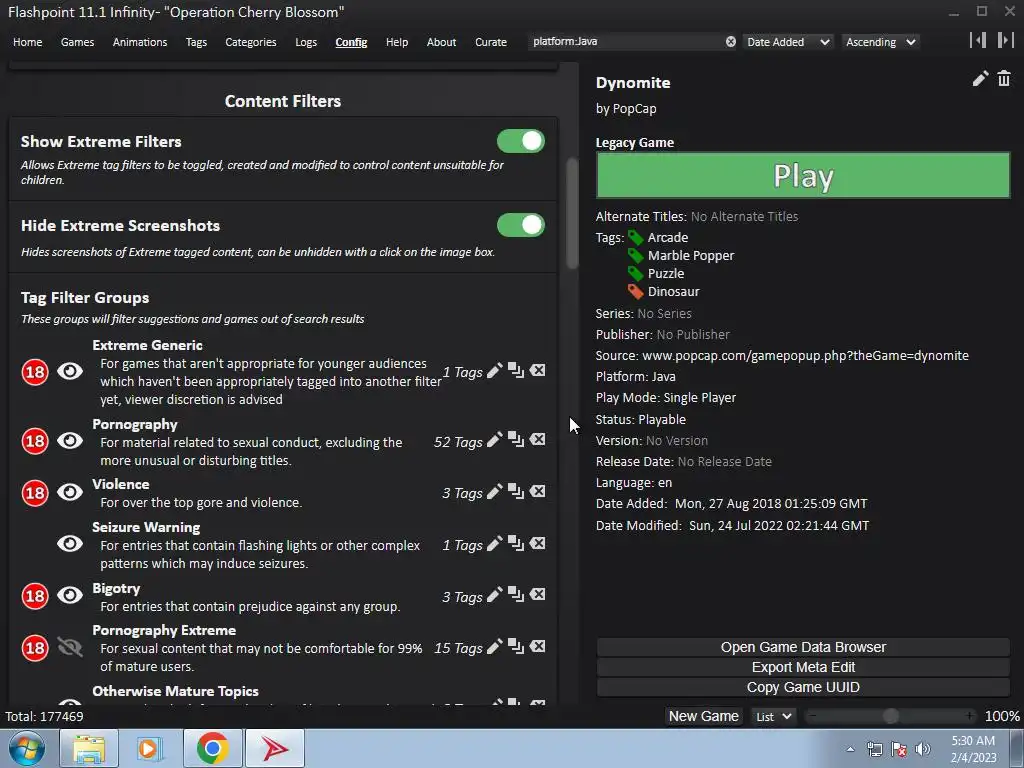
Task: Duplicate the Pornography filter group
Action: pyautogui.click(x=516, y=440)
